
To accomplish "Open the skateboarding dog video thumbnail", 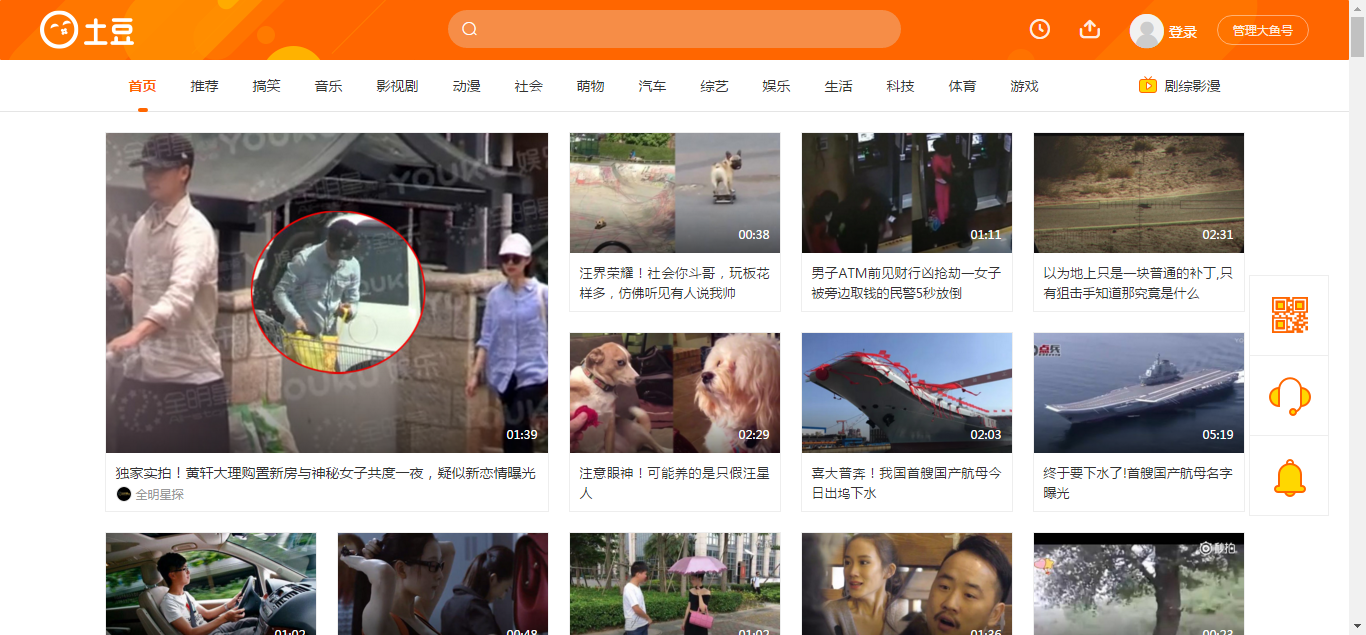I will [675, 193].
